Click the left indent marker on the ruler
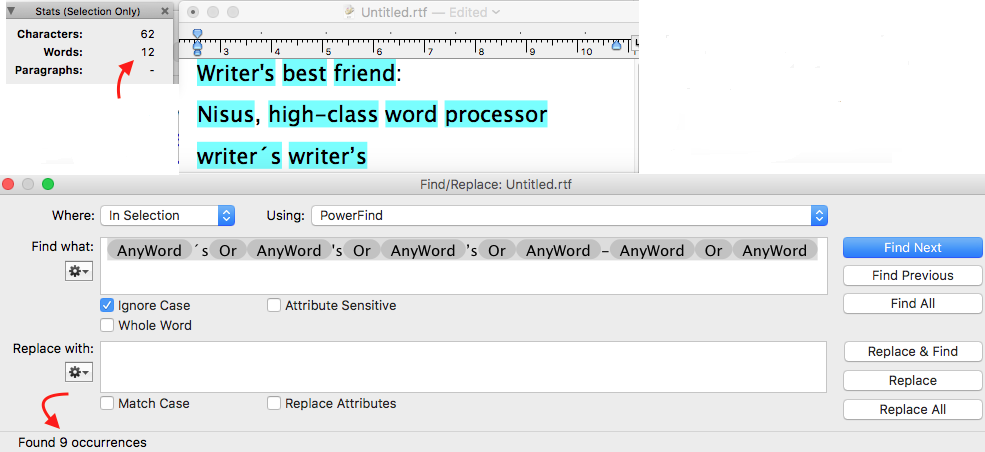The image size is (985, 452). (x=197, y=45)
